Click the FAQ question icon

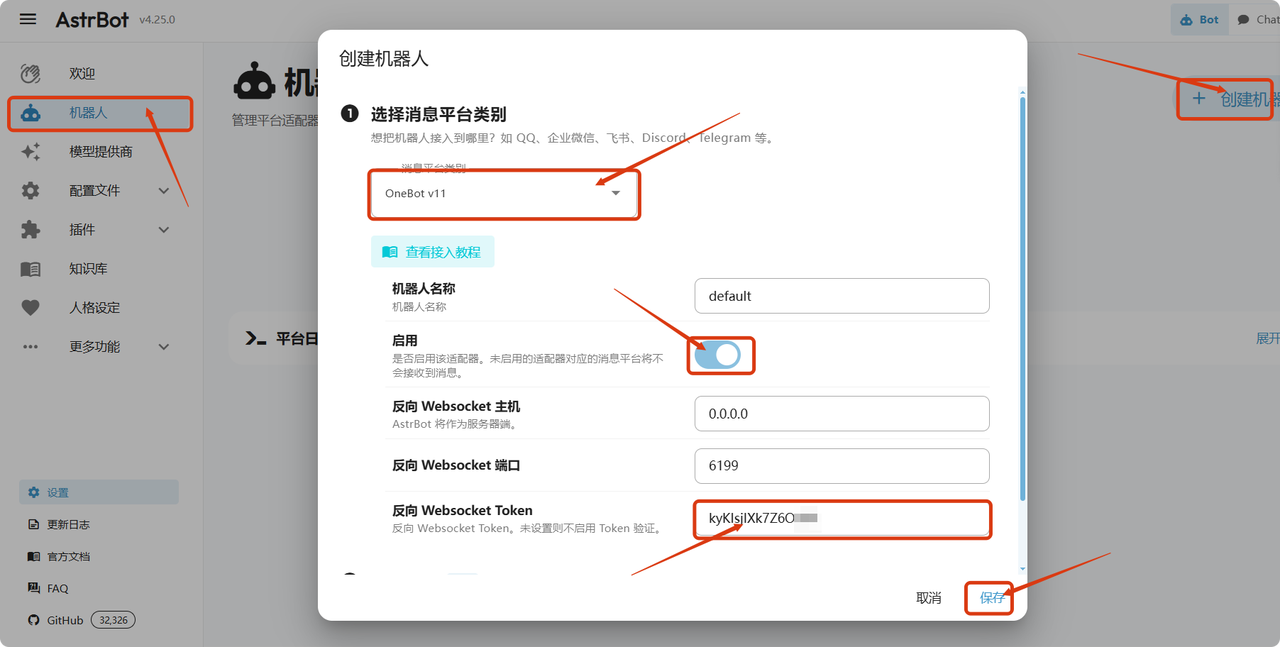tap(34, 589)
